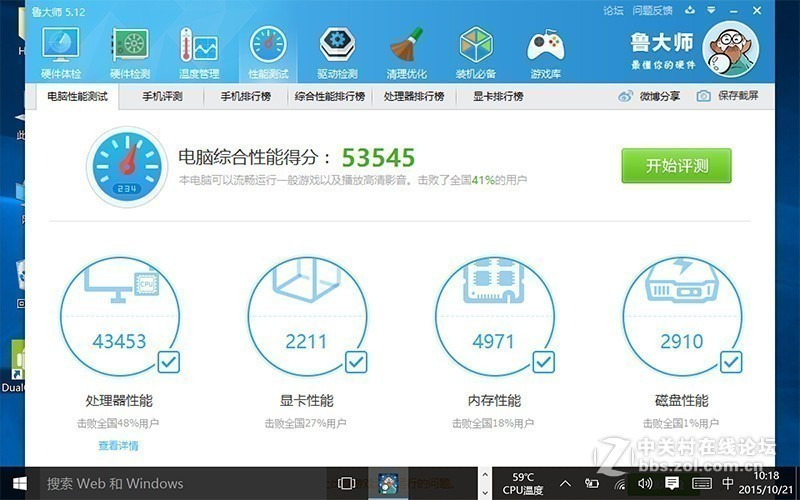Open the Action Center notification icon
Image resolution: width=800 pixels, height=500 pixels.
coord(672,483)
